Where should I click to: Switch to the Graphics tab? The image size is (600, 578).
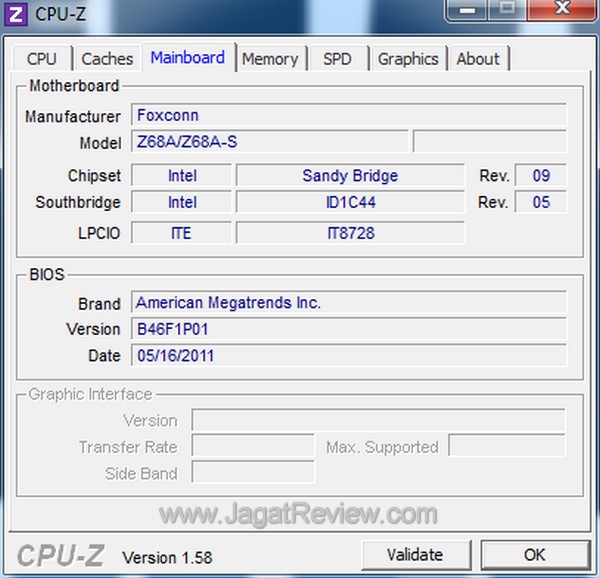(408, 59)
